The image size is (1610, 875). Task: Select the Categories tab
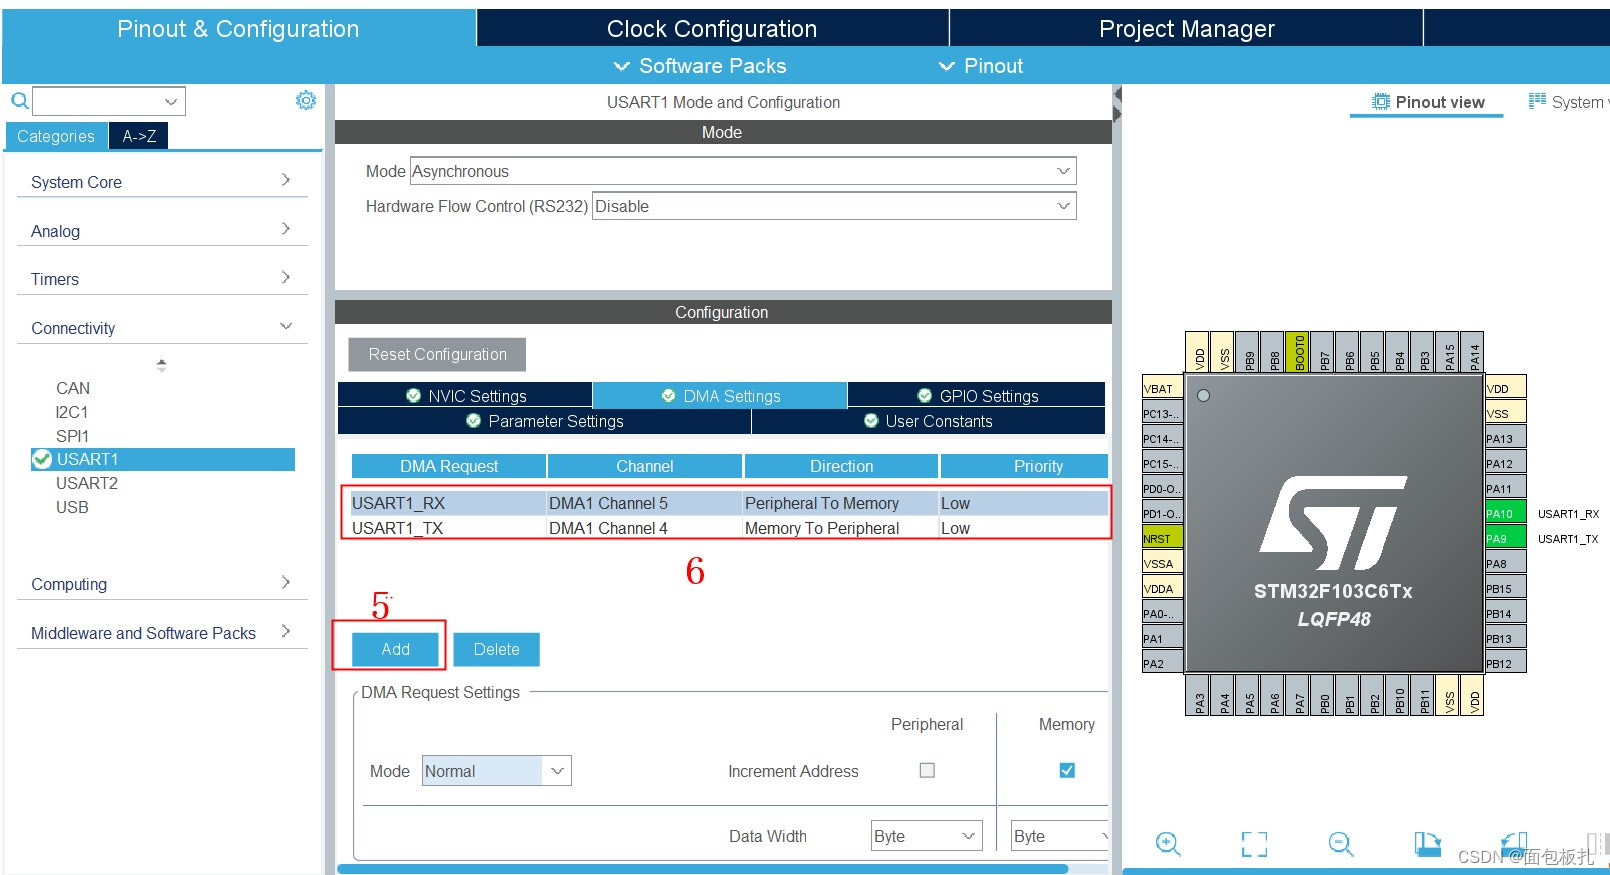(x=56, y=136)
